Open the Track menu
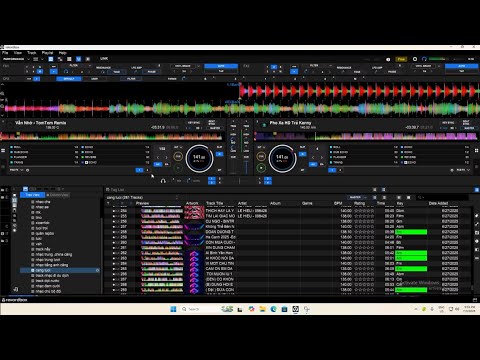This screenshot has width=480, height=360. tap(32, 53)
